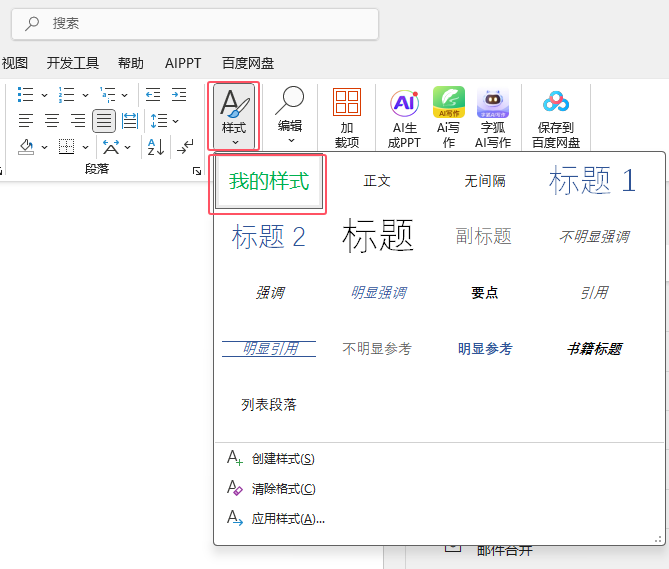Click the multilevel list icon
Screen dimensions: 669x569
click(108, 95)
